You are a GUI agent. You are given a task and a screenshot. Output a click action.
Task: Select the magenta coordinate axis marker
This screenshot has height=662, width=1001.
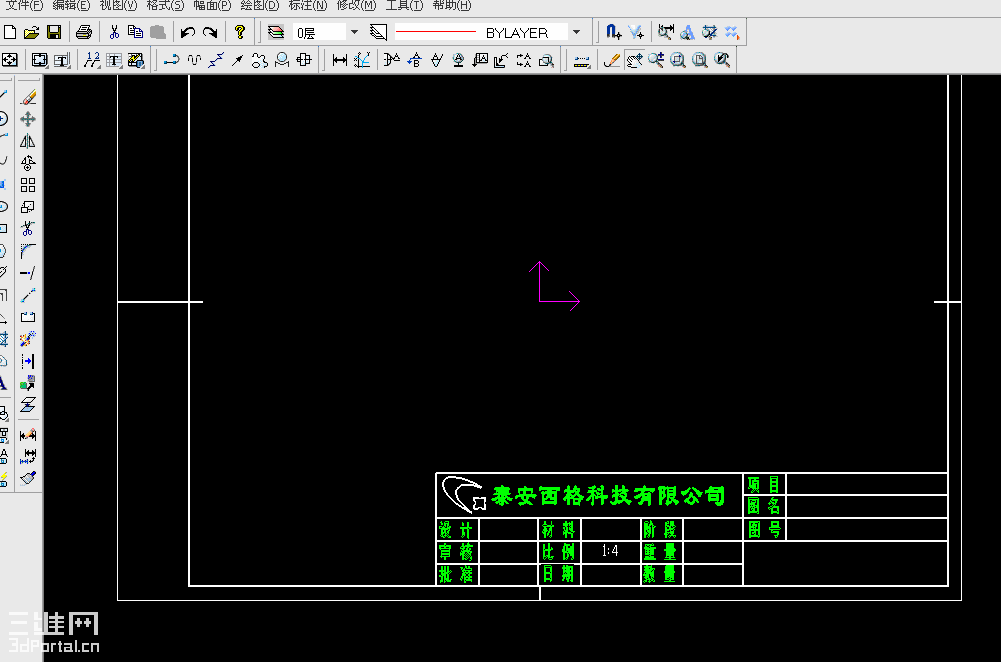click(x=554, y=286)
